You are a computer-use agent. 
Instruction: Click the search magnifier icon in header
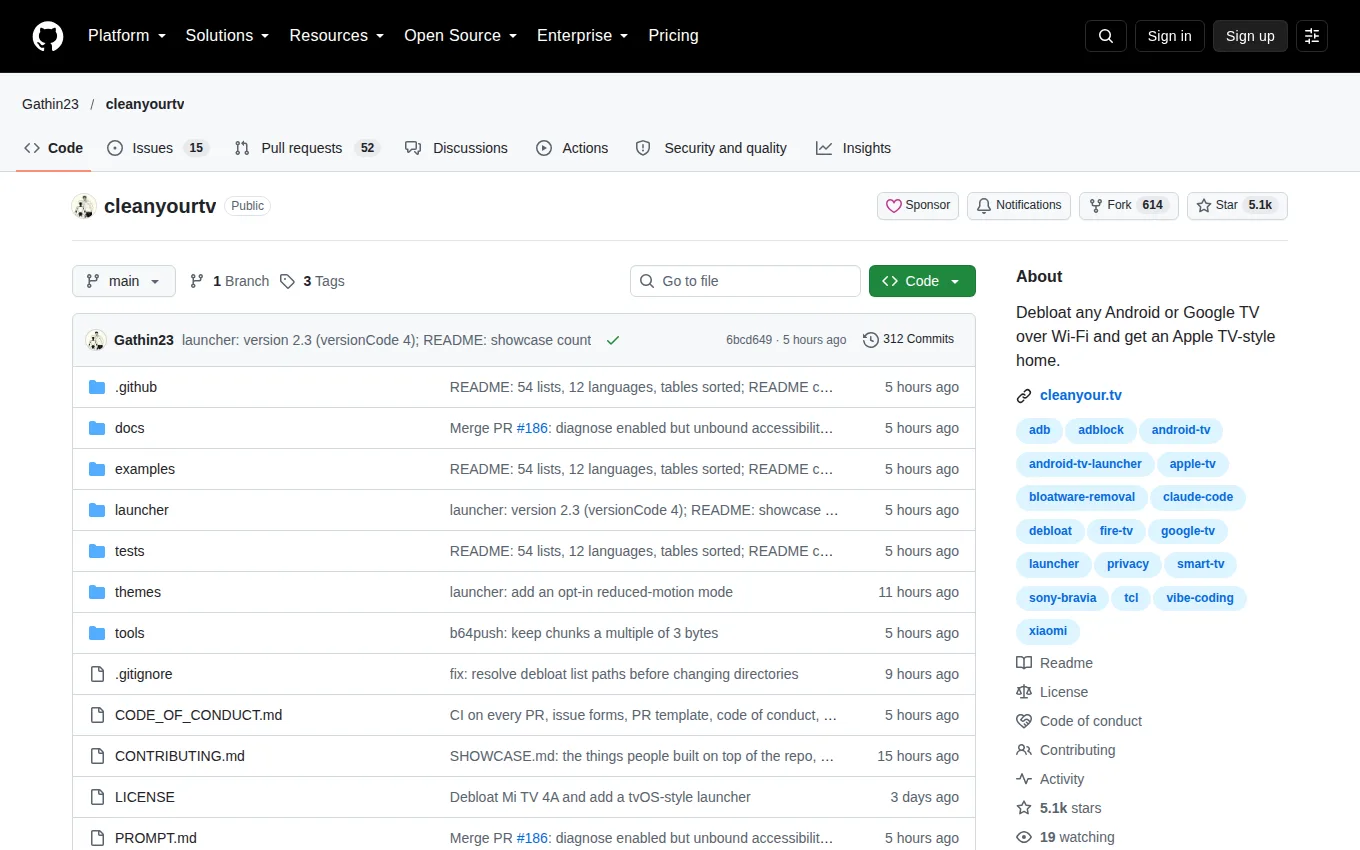coord(1106,36)
